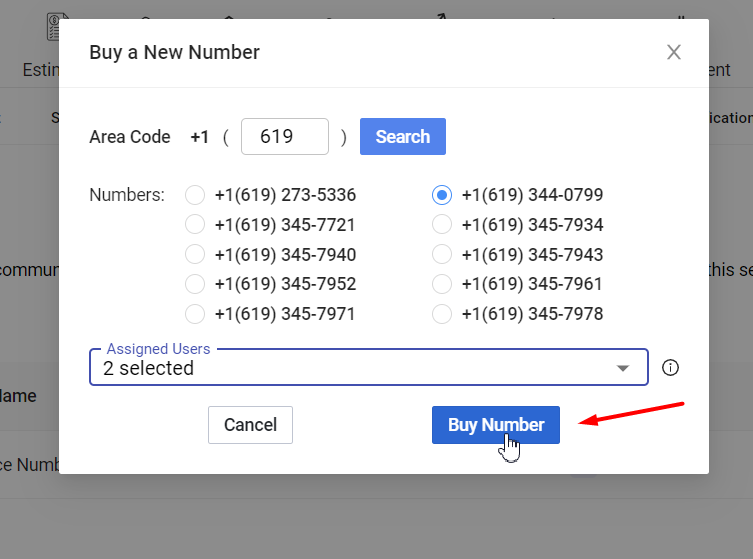Click the Buy Number button

click(496, 425)
